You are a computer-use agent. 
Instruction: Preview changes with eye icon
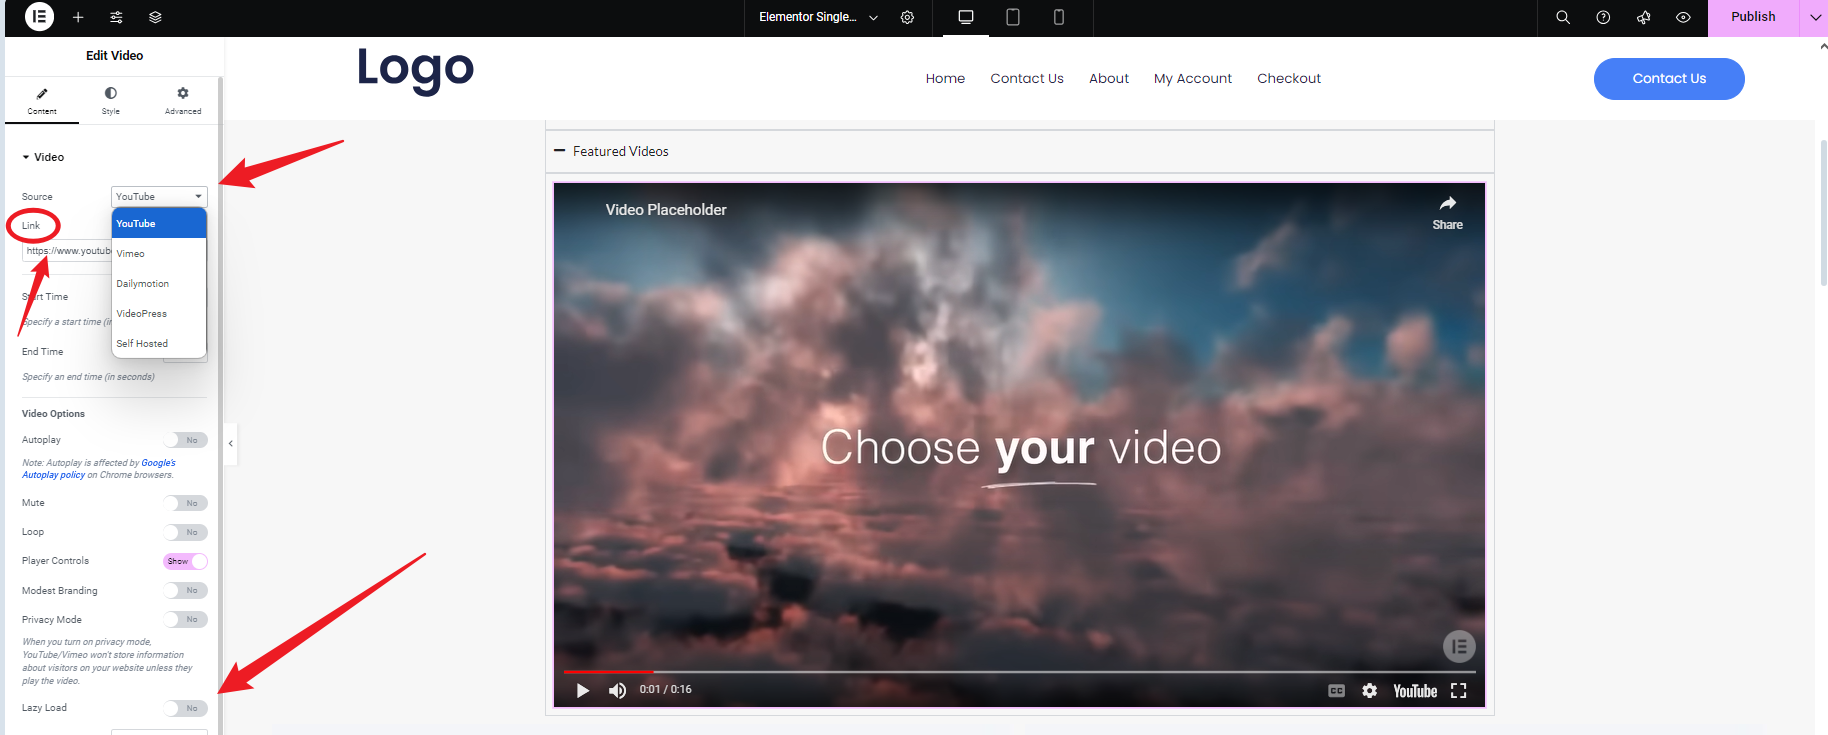[x=1683, y=17]
